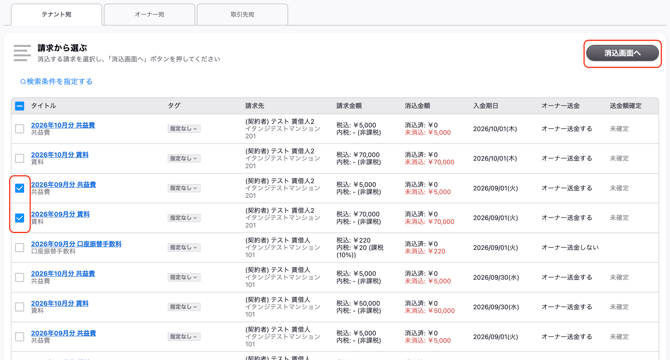
Task: Click the オーナー送金しない cell
Action: pos(570,247)
